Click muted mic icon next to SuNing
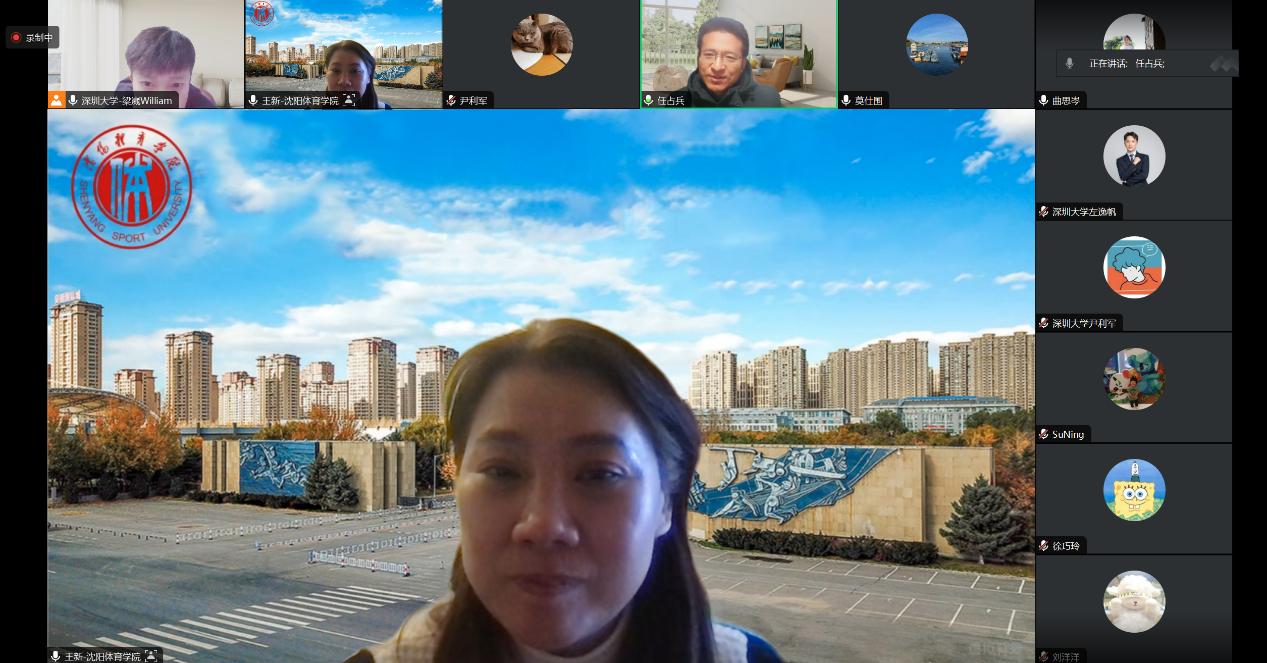This screenshot has width=1267, height=663. 1044,434
